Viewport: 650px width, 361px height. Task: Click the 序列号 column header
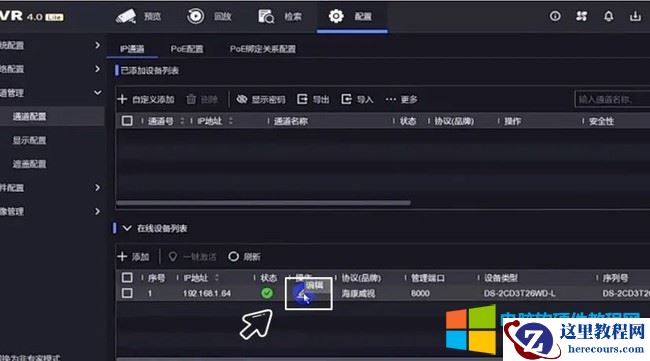coord(616,278)
